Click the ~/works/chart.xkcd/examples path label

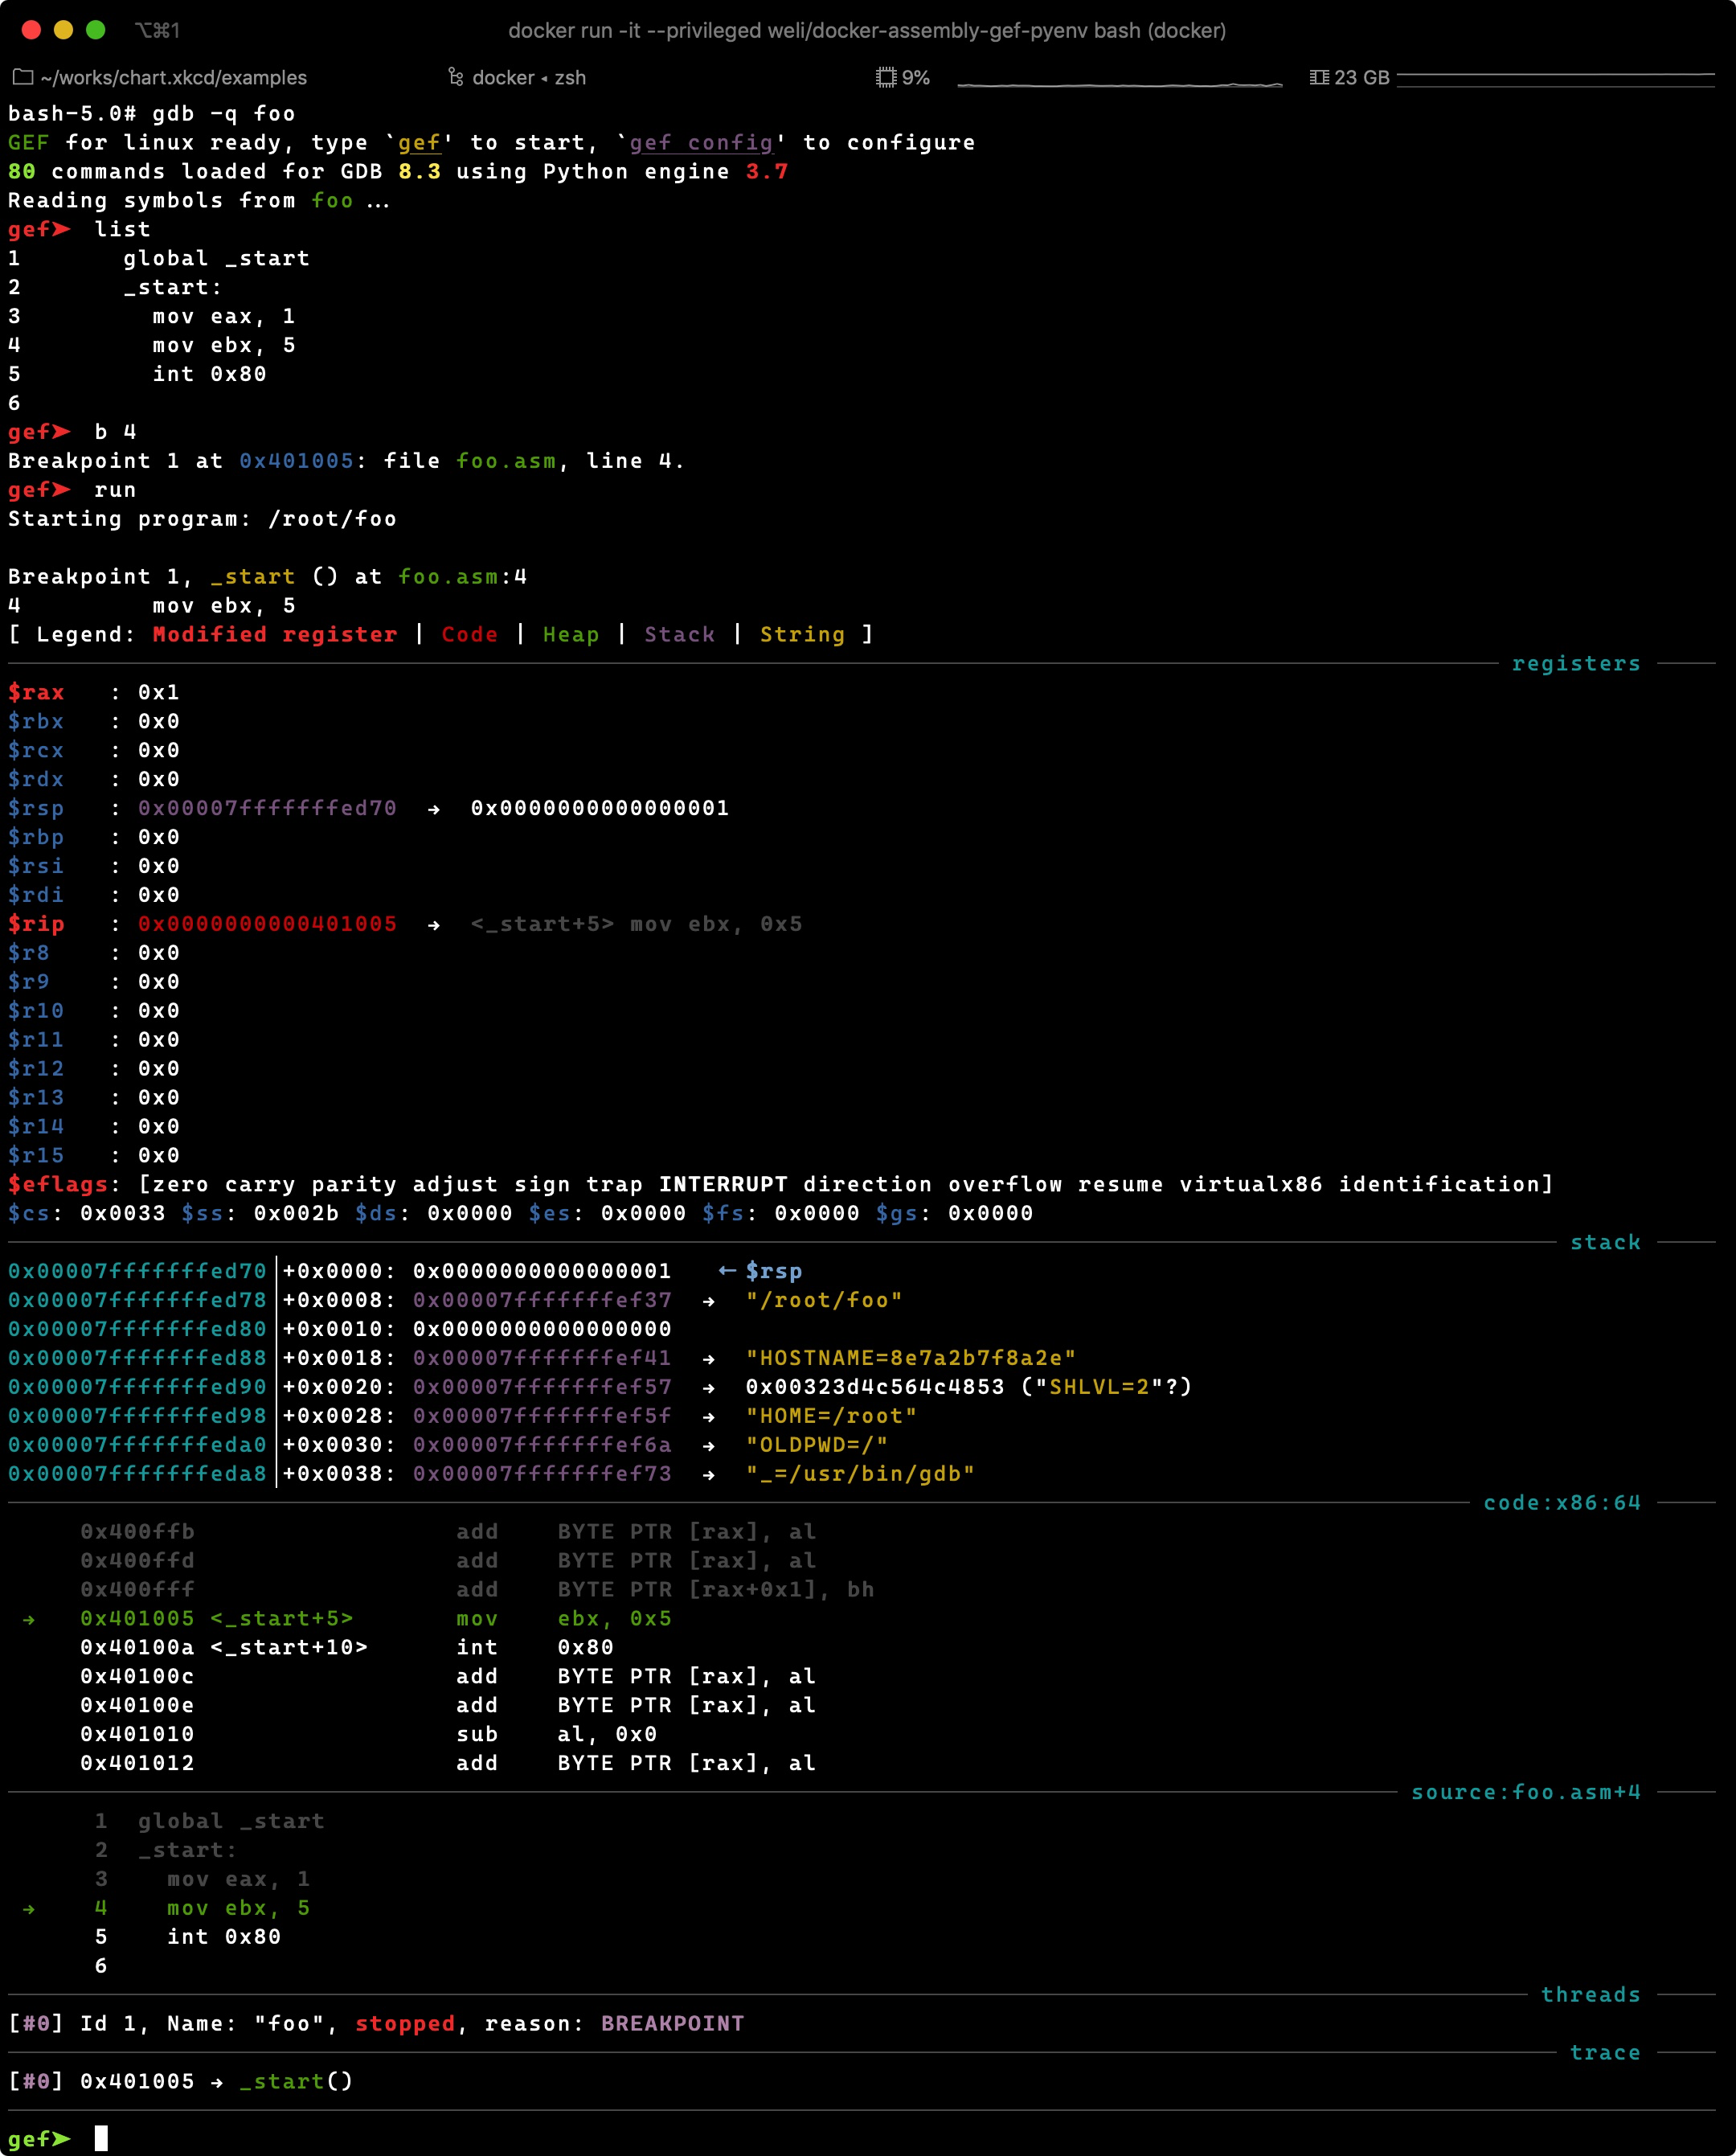pos(173,77)
